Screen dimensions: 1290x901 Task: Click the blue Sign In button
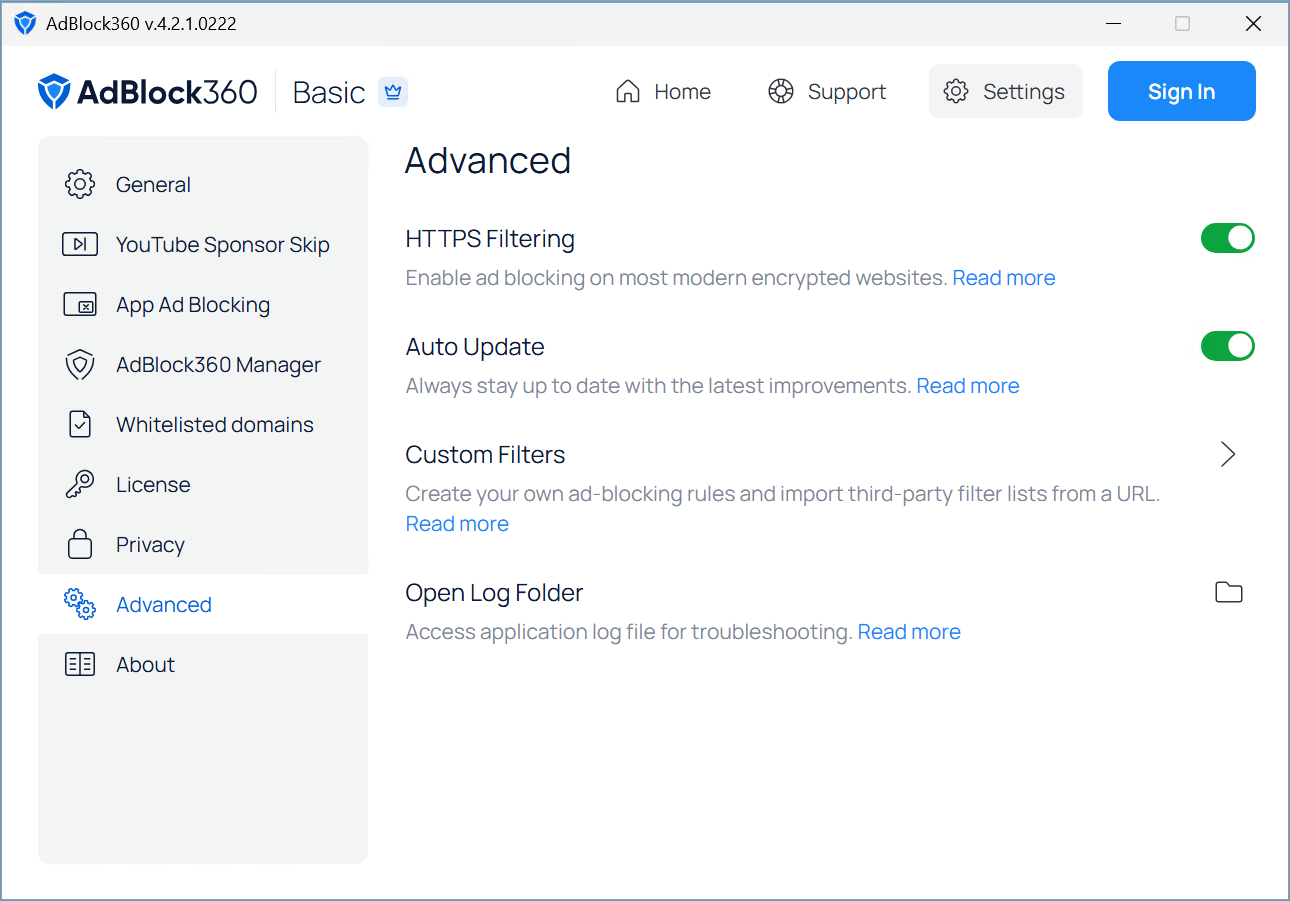click(x=1182, y=91)
